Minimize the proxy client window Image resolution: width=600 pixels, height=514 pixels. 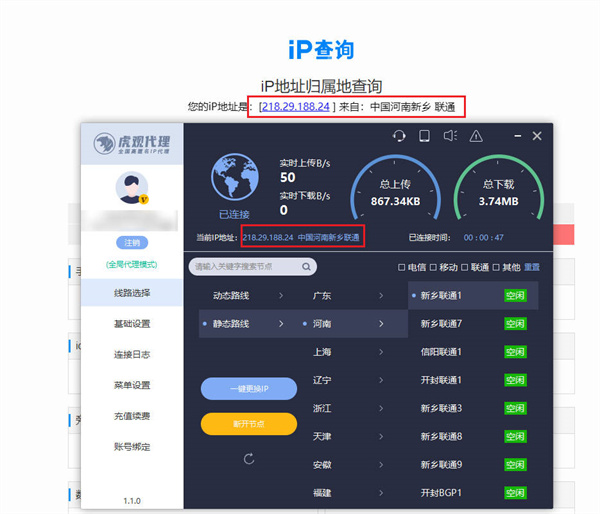coord(518,136)
